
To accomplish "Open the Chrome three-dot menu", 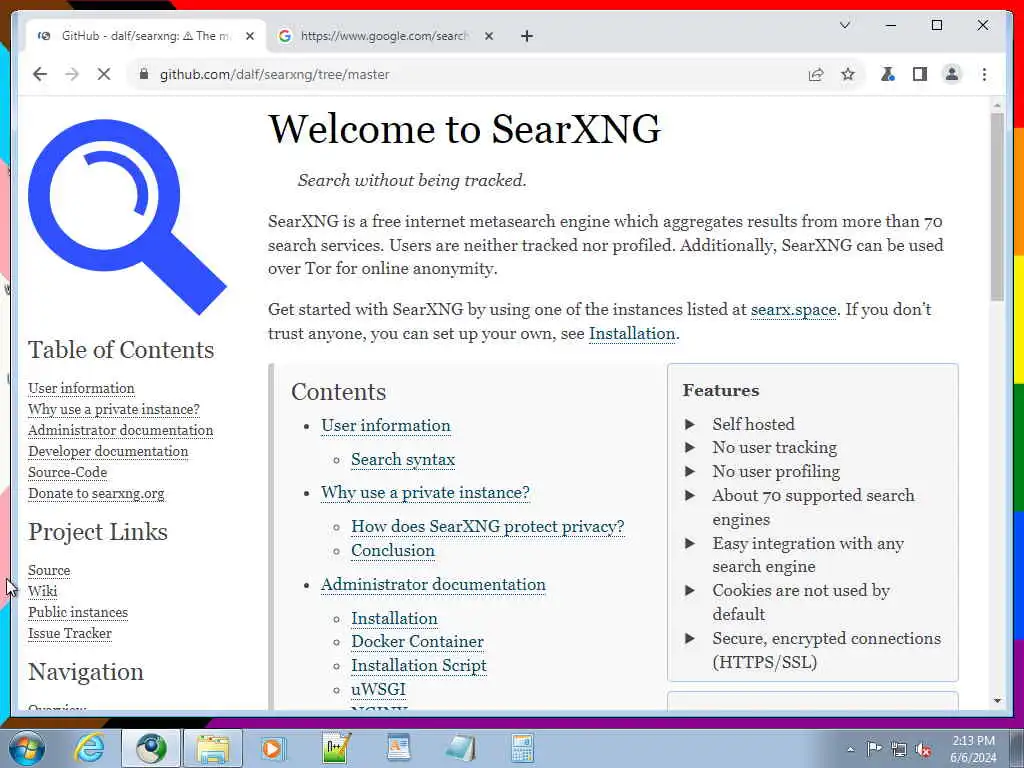I will click(984, 74).
